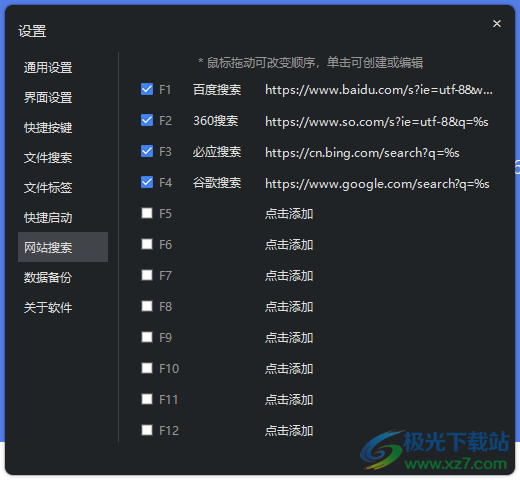This screenshot has height=480, width=520.
Task: Click the F4 hotkey label
Action: 165,183
